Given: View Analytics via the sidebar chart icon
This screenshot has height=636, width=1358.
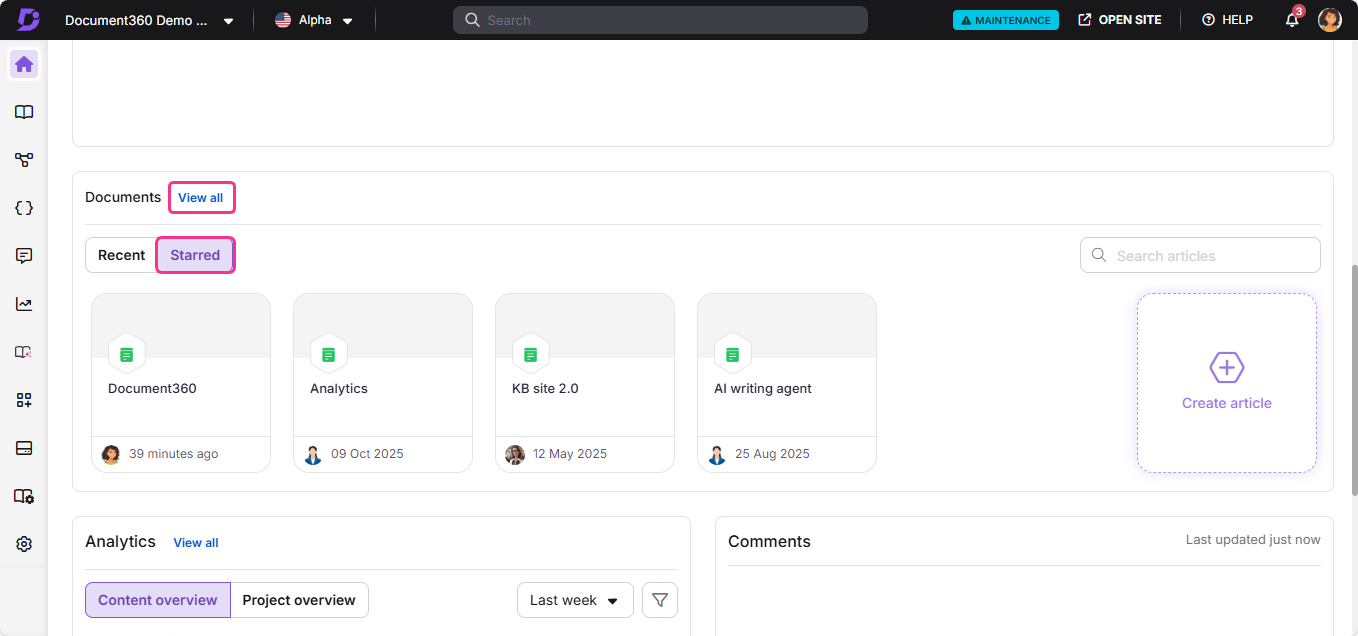Looking at the screenshot, I should tap(23, 303).
